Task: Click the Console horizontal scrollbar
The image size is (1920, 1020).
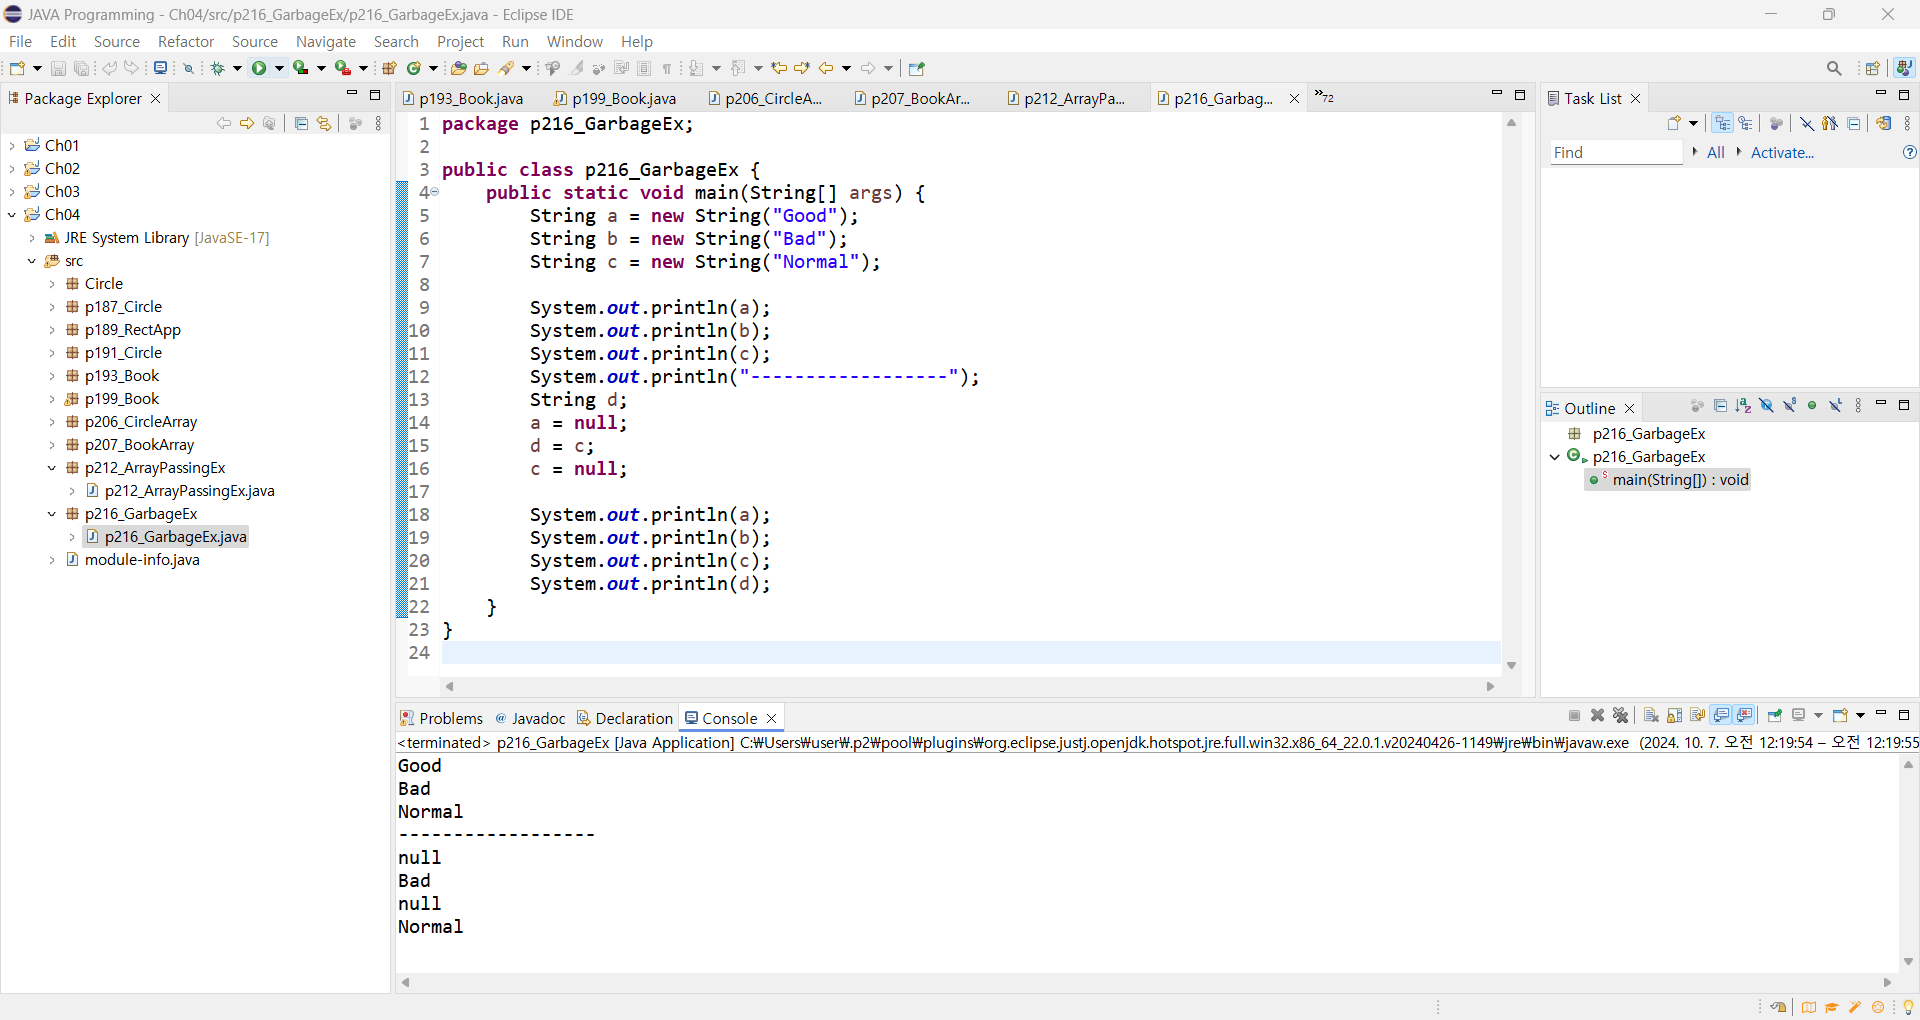Action: click(x=1146, y=982)
